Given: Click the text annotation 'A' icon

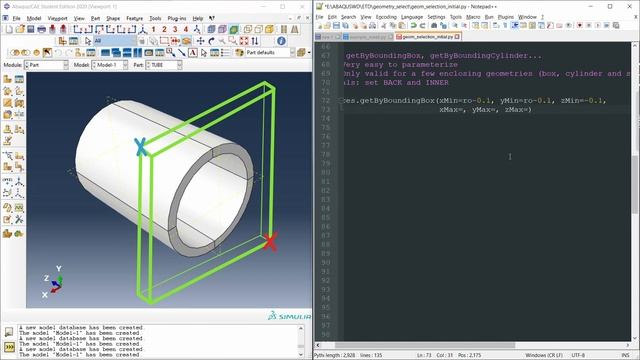Looking at the screenshot, I should click(x=193, y=52).
